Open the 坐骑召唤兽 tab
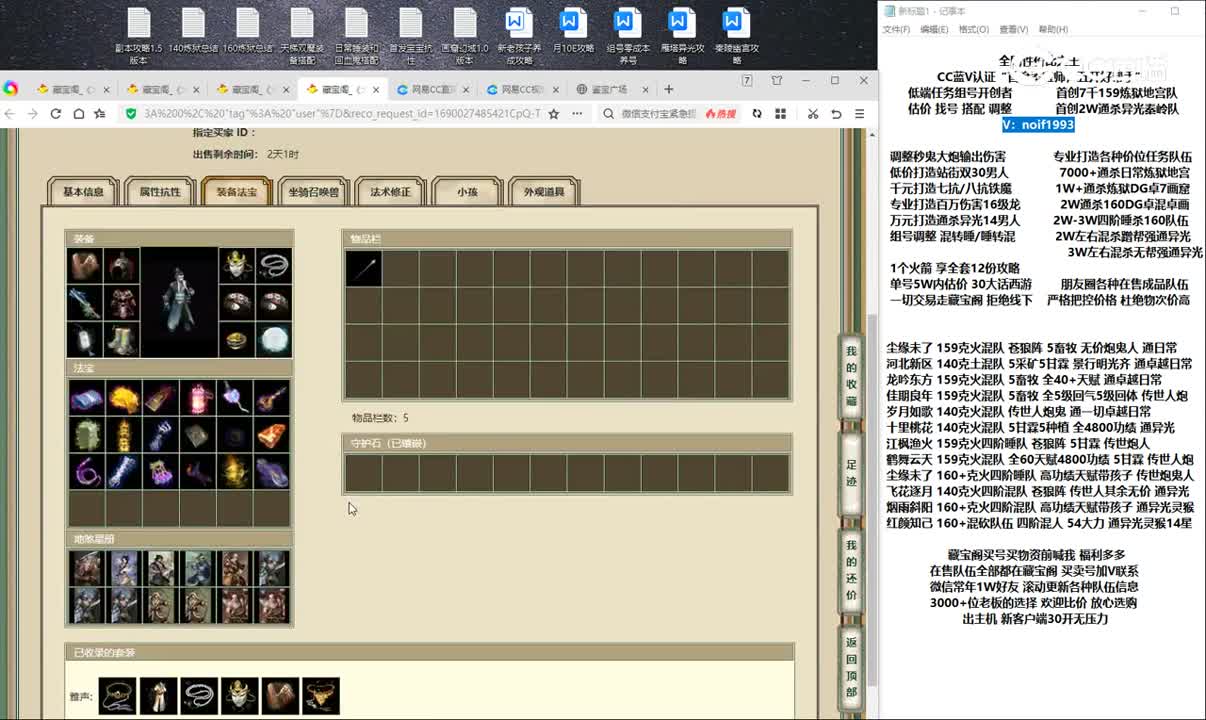 (x=313, y=192)
